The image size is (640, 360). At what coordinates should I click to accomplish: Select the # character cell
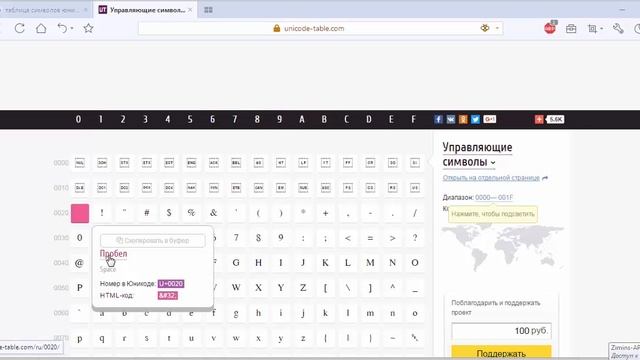point(147,213)
